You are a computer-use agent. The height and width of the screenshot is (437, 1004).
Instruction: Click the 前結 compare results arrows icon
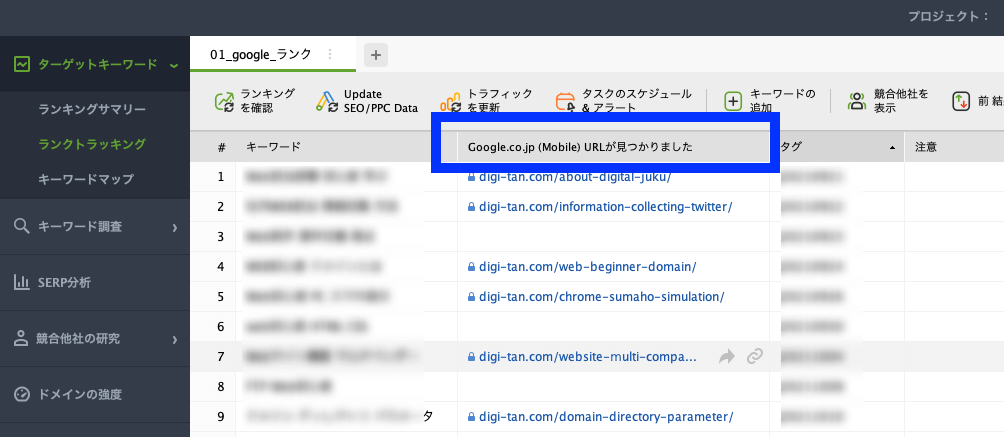point(961,101)
